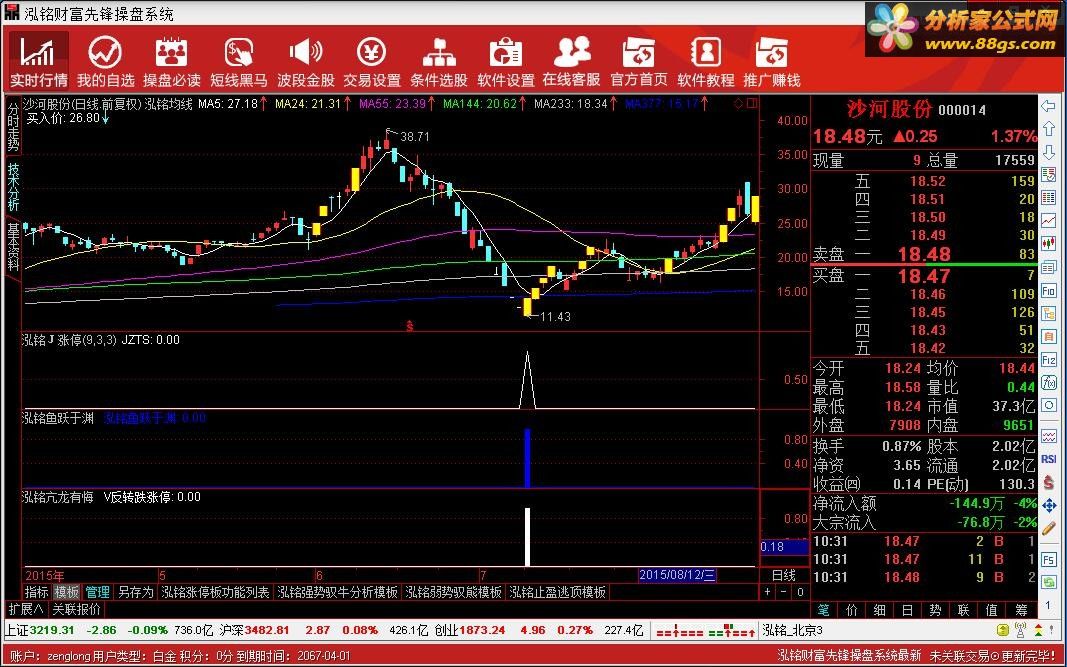Click the up arrow in right sidebar
Image resolution: width=1067 pixels, height=667 pixels.
pos(1049,129)
